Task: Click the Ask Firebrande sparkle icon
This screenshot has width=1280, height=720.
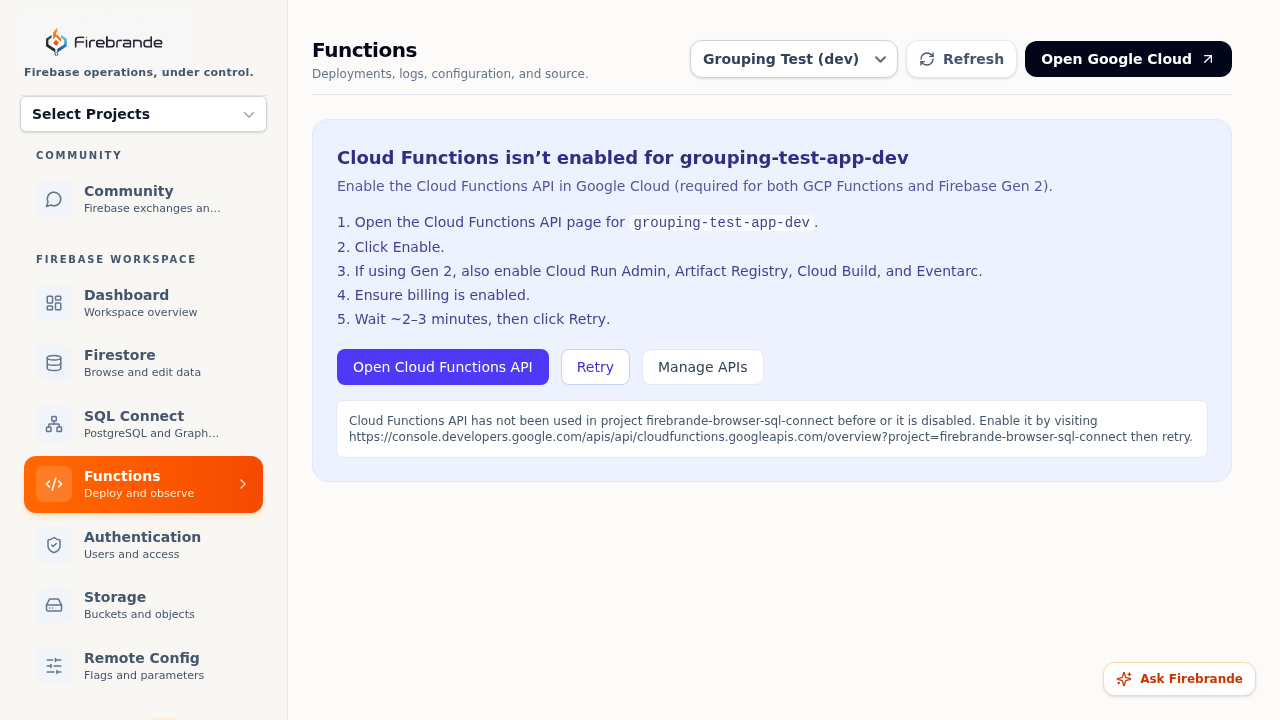Action: point(1124,679)
